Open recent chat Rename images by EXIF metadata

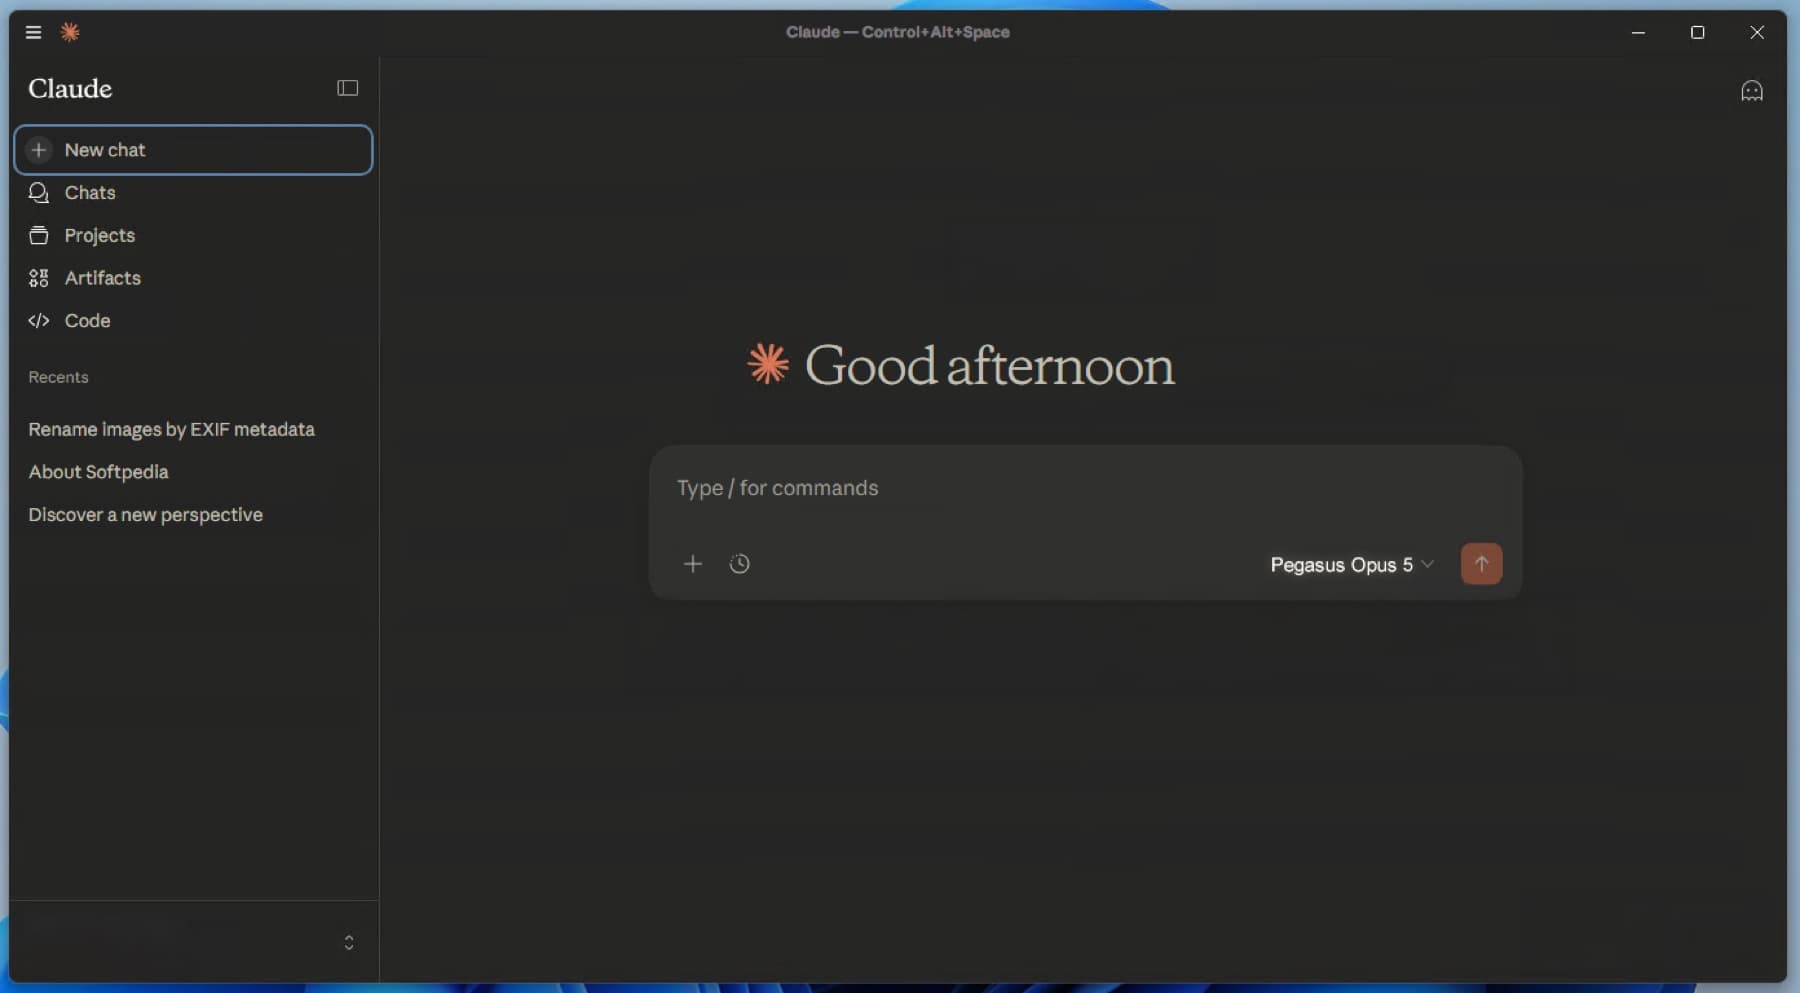171,429
